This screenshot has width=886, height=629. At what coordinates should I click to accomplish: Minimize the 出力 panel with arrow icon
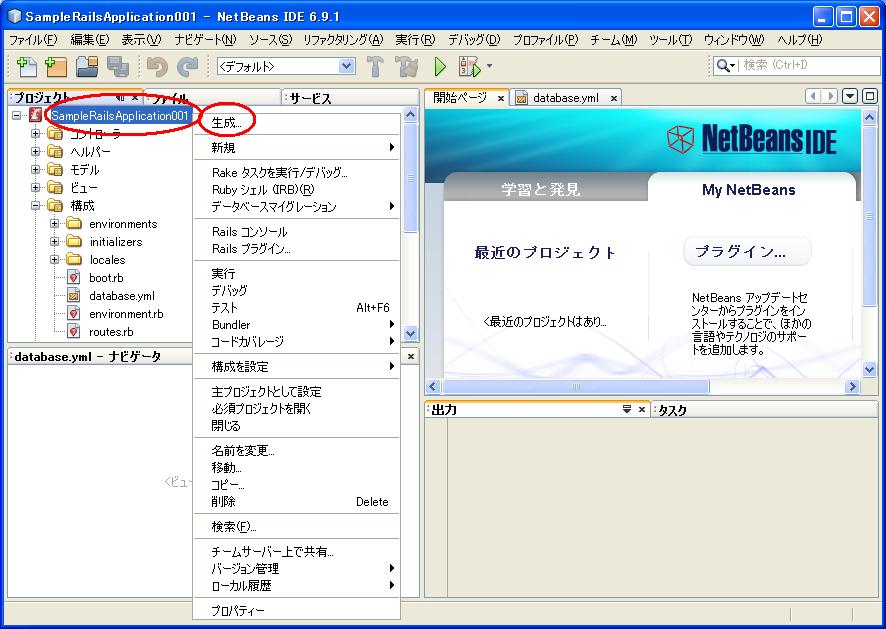pyautogui.click(x=627, y=409)
